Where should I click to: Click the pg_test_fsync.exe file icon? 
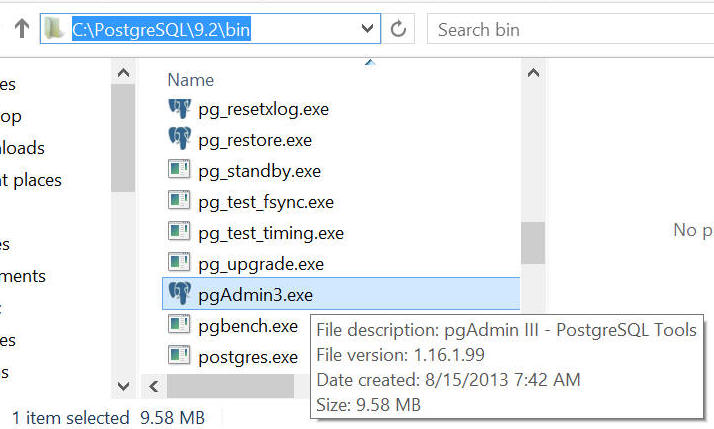(x=179, y=200)
